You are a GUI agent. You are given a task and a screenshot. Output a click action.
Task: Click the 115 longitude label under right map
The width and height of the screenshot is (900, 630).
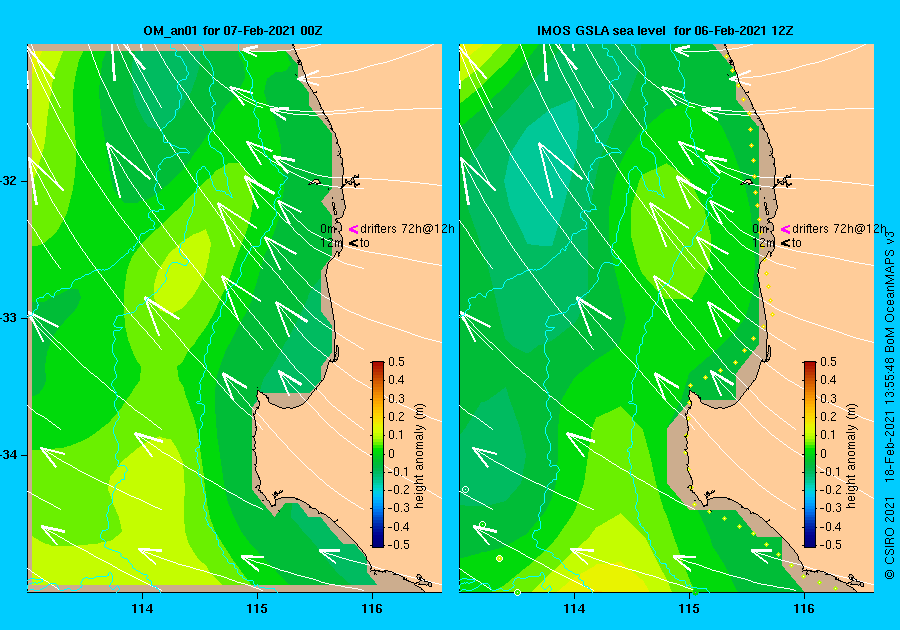(689, 609)
